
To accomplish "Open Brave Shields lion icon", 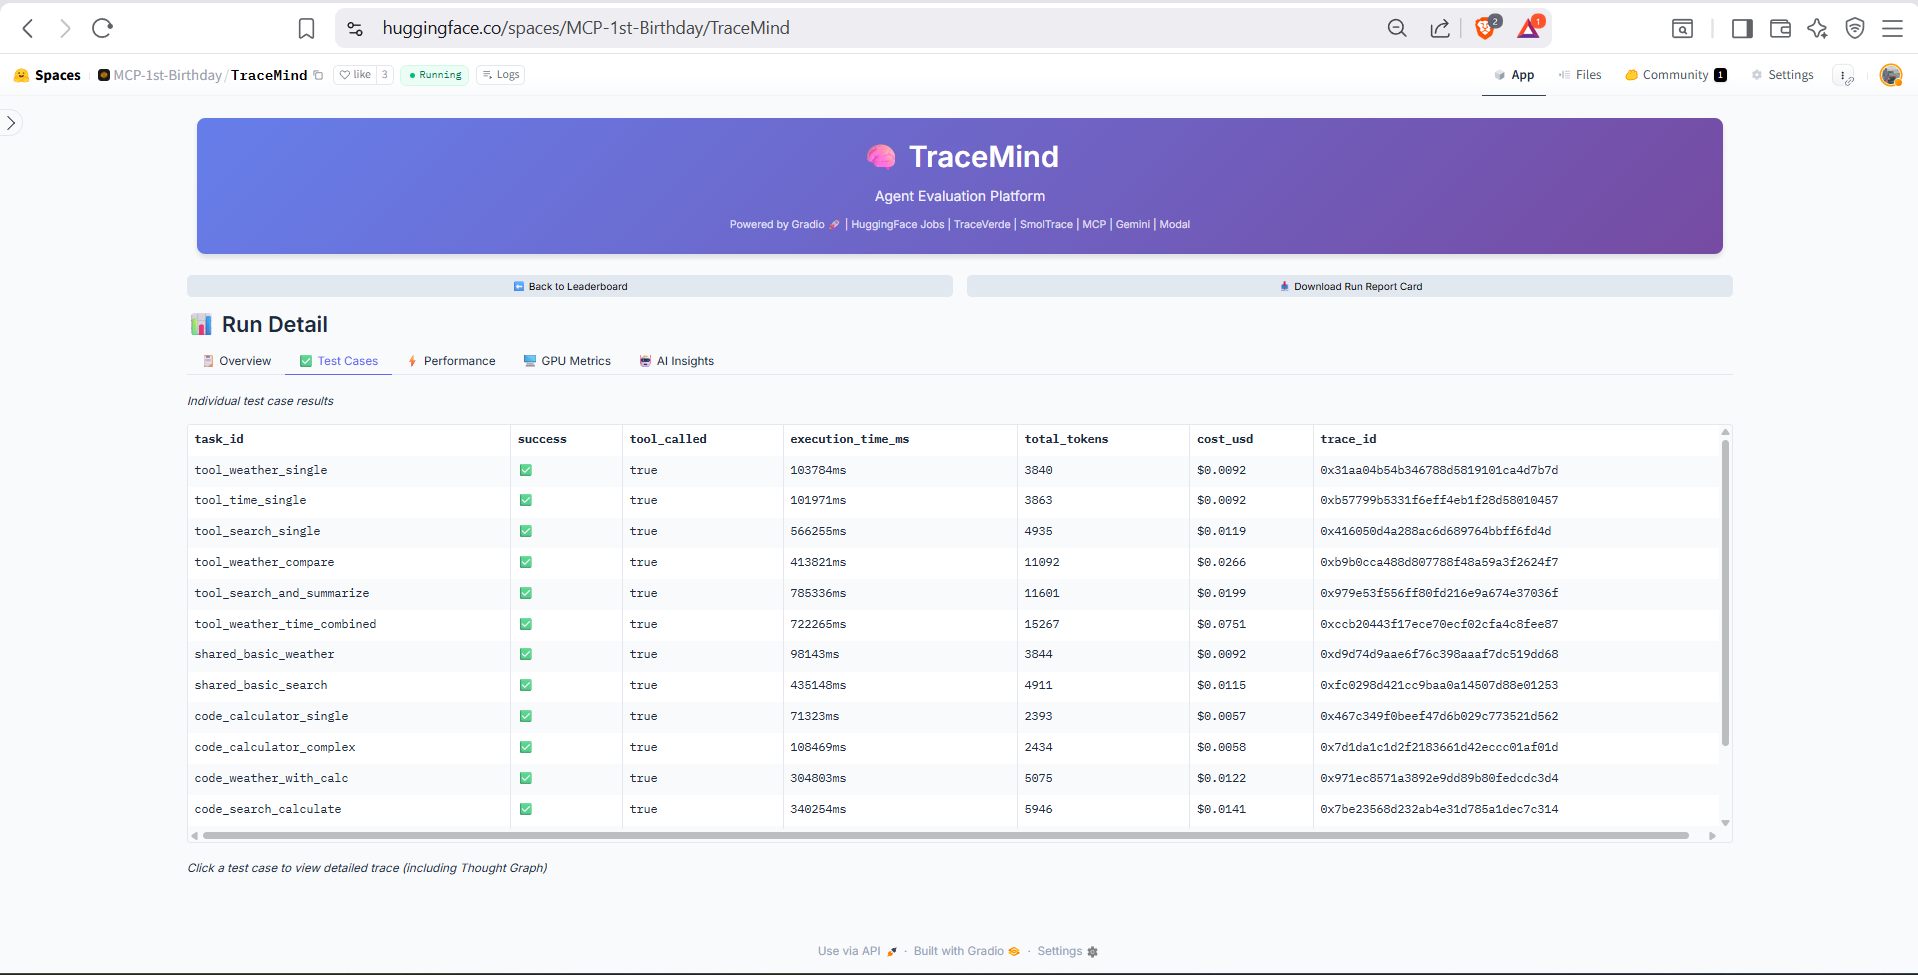I will pos(1486,28).
